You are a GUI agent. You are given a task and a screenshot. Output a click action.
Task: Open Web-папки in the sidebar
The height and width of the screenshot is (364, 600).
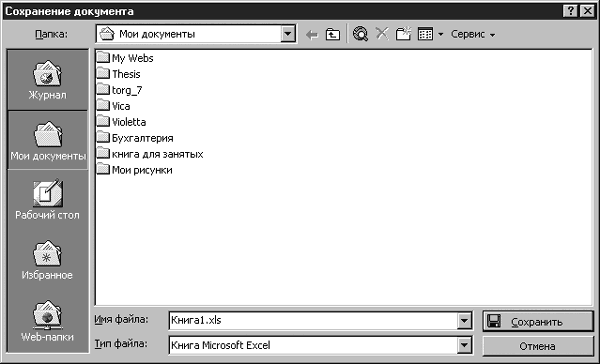tap(47, 321)
